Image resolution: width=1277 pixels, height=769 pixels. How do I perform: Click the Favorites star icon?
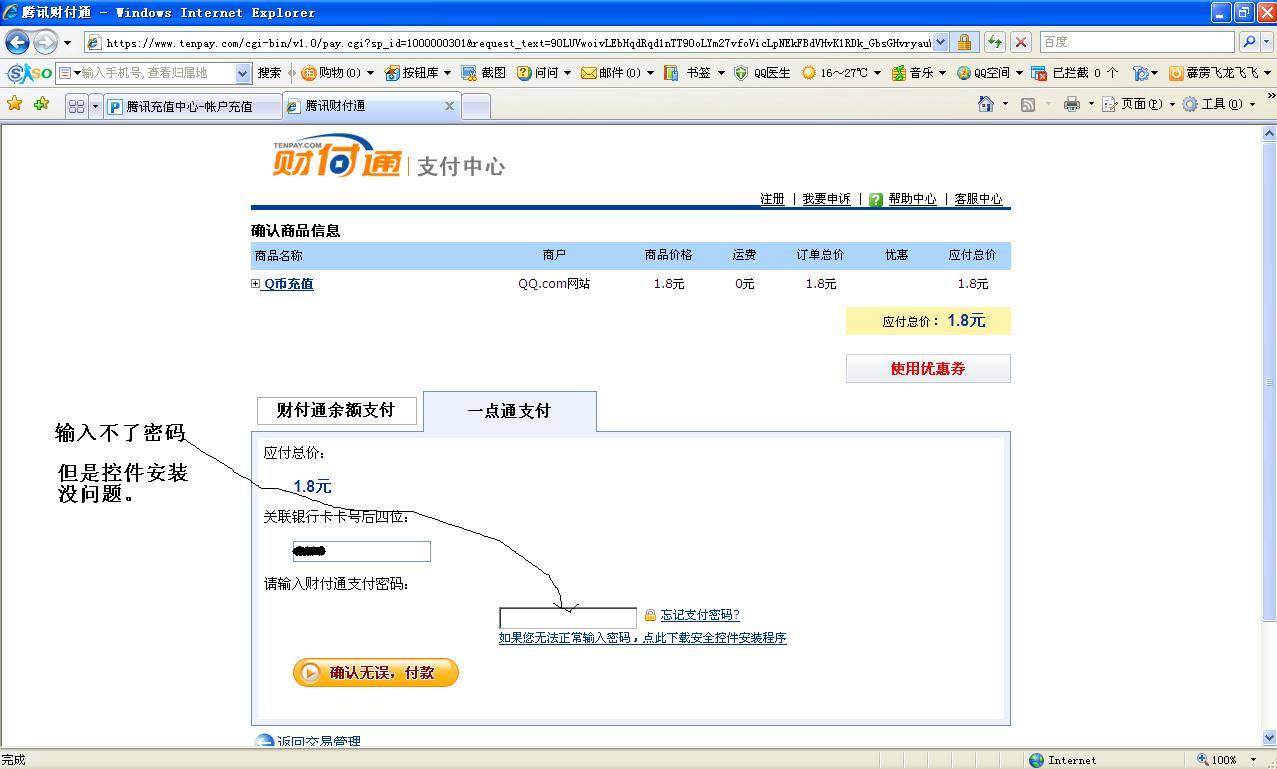14,104
